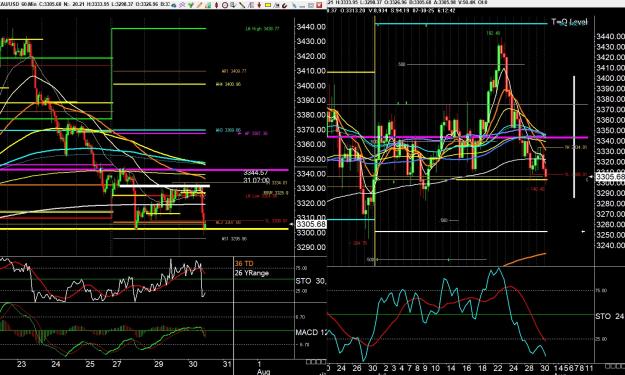Click the text annotation tool icon

(276, 5)
